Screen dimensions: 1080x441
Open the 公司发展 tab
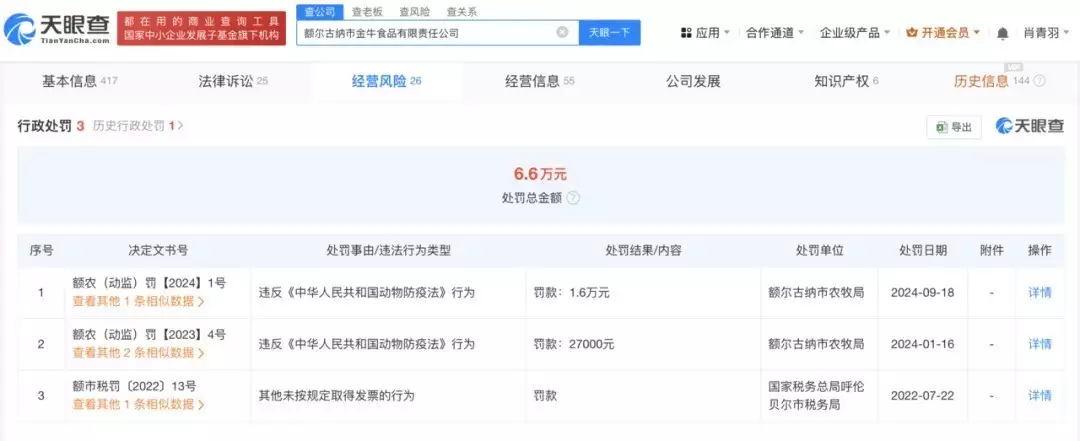point(693,81)
